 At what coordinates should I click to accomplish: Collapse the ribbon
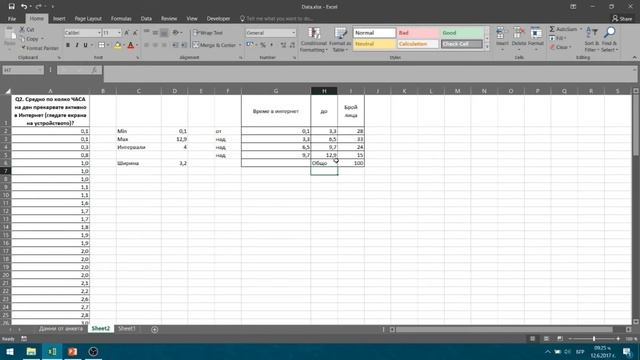[x=634, y=58]
